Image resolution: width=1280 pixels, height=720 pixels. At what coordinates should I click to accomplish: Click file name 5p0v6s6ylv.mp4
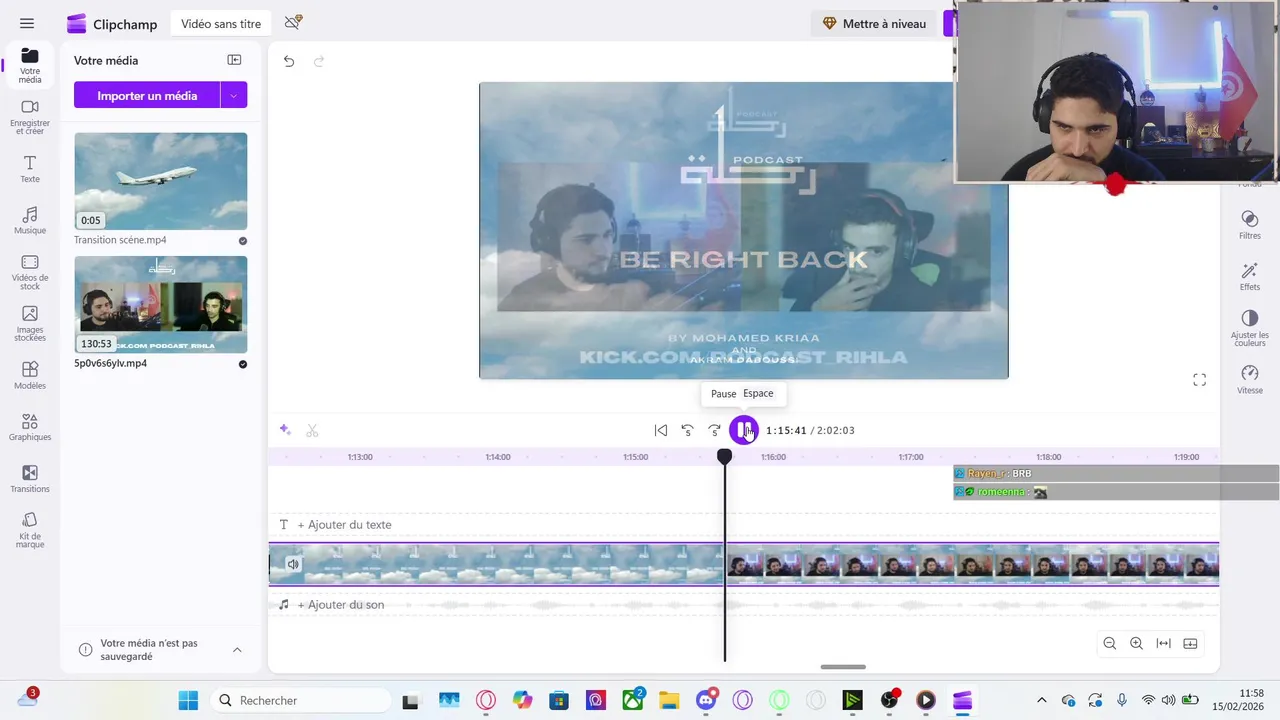tap(110, 363)
